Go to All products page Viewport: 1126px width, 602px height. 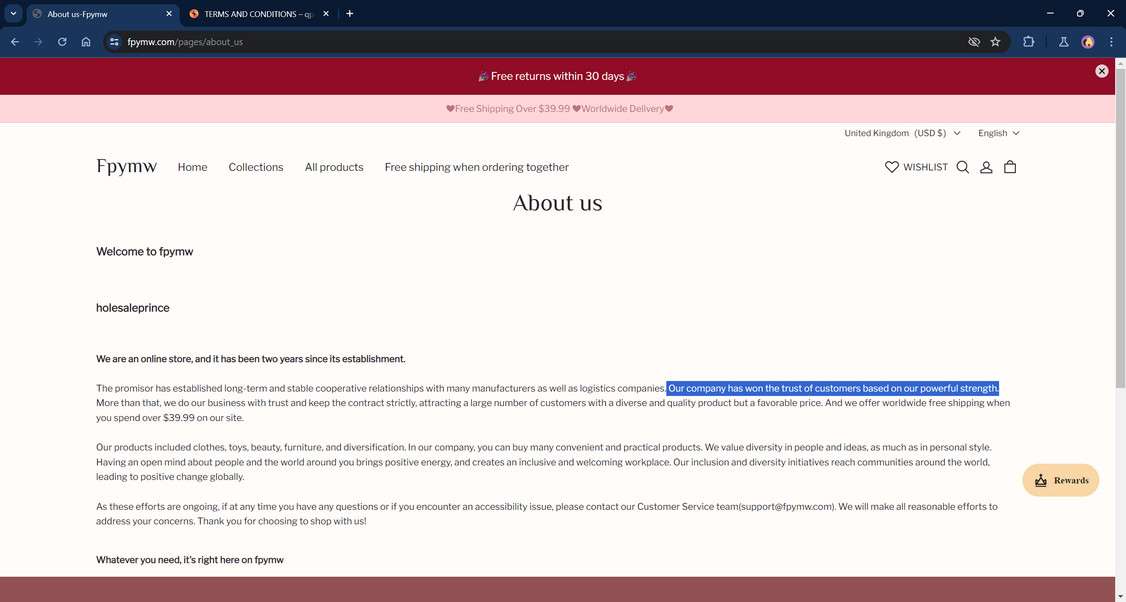334,167
